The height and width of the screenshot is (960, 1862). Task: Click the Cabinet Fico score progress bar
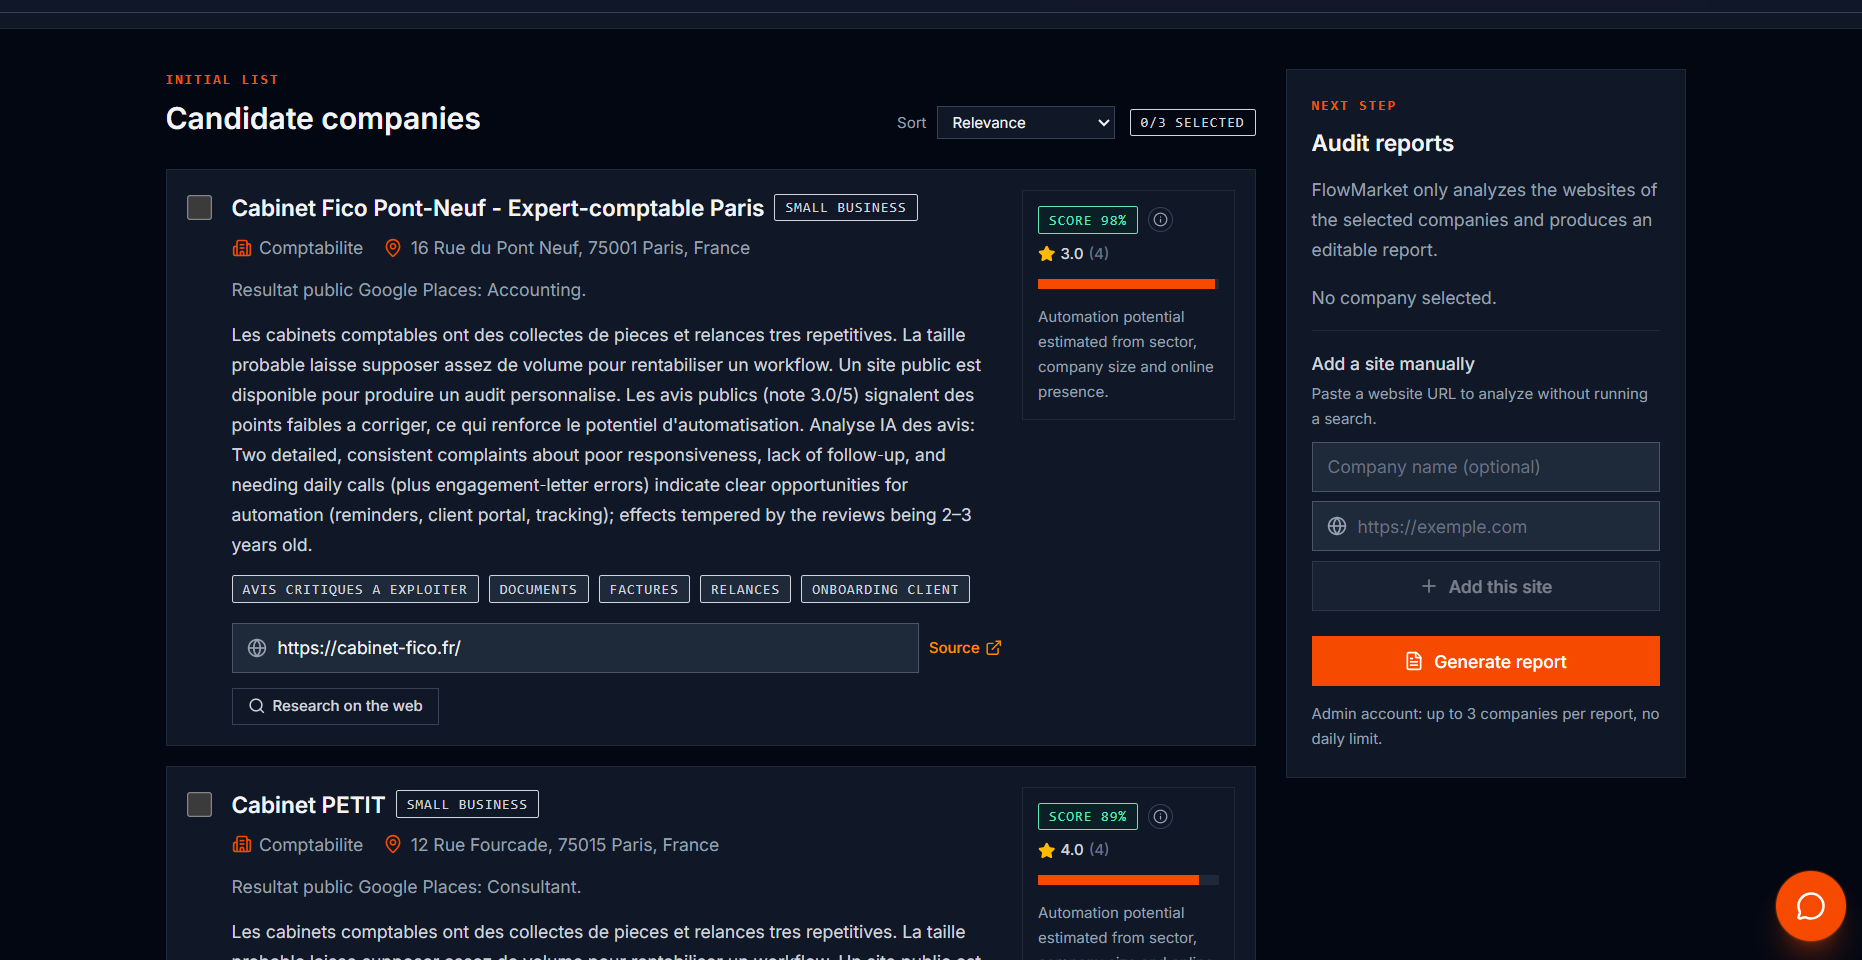[1128, 284]
